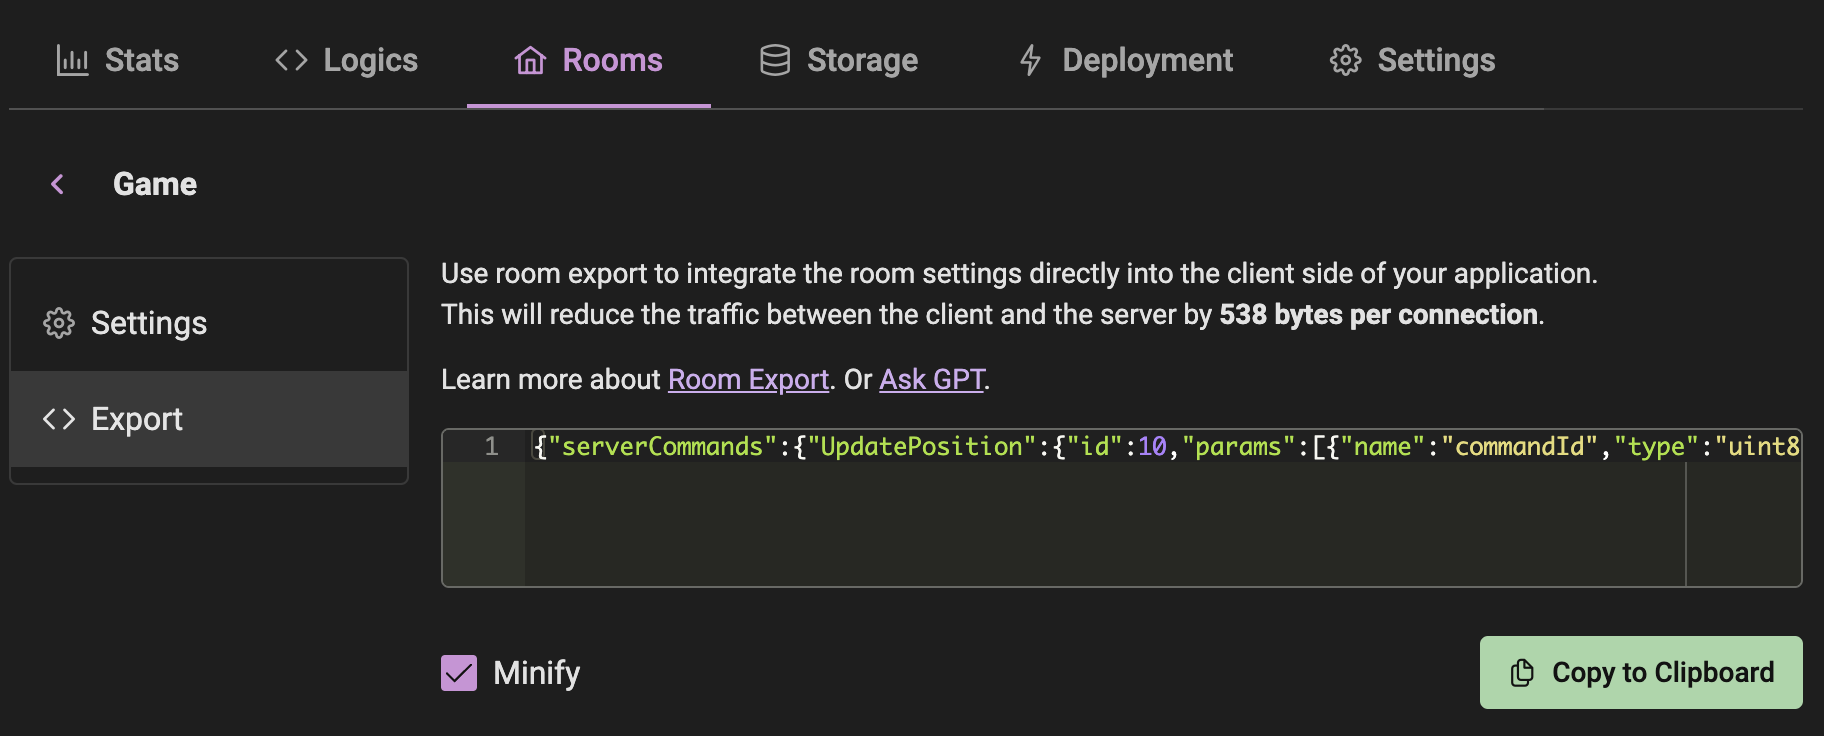Click the clipboard icon in Copy button

(x=1522, y=673)
